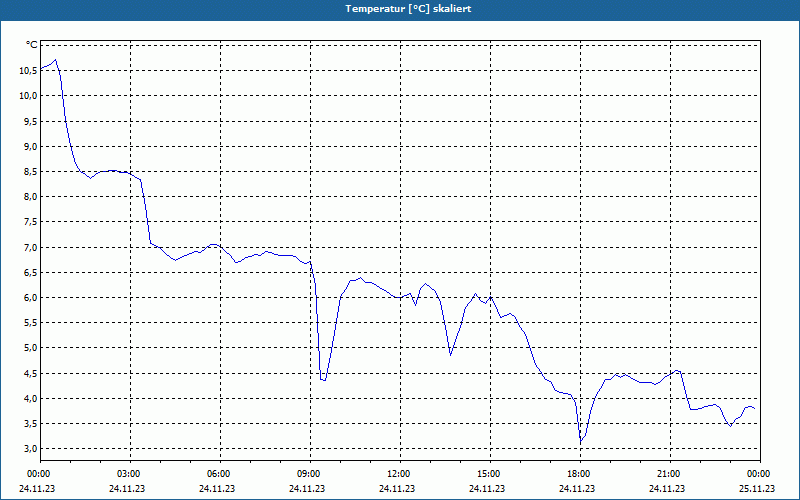Select the '09:00' time label
Viewport: 800px width, 500px height.
[308, 474]
